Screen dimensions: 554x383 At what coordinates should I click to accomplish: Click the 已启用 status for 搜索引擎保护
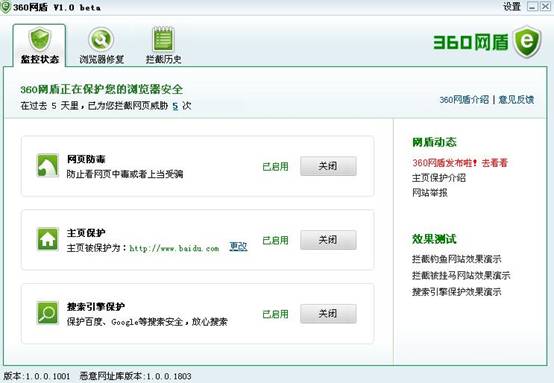(x=275, y=314)
